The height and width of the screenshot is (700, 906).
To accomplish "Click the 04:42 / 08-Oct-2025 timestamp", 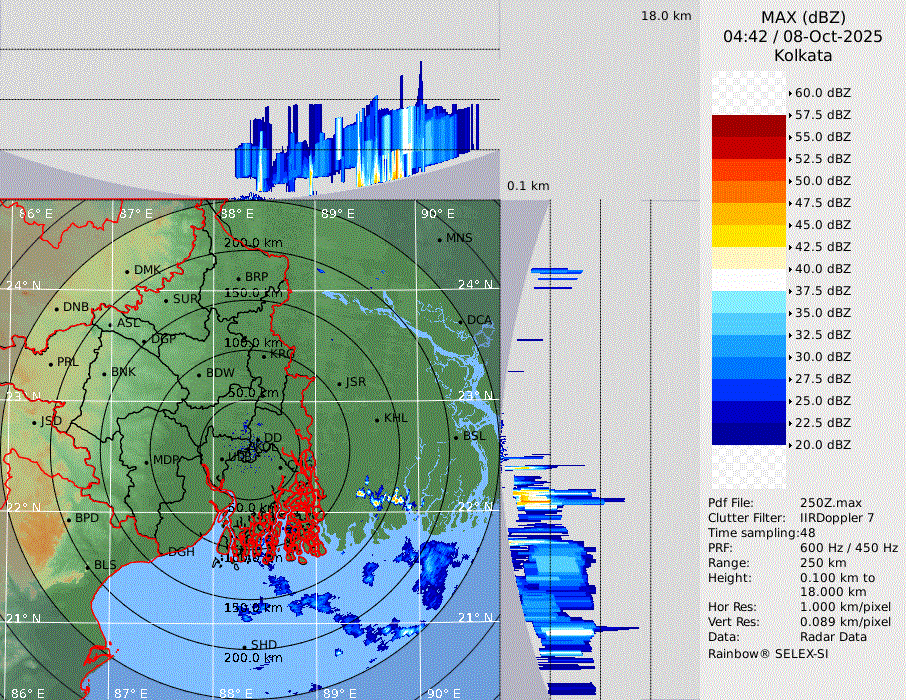I will (803, 36).
